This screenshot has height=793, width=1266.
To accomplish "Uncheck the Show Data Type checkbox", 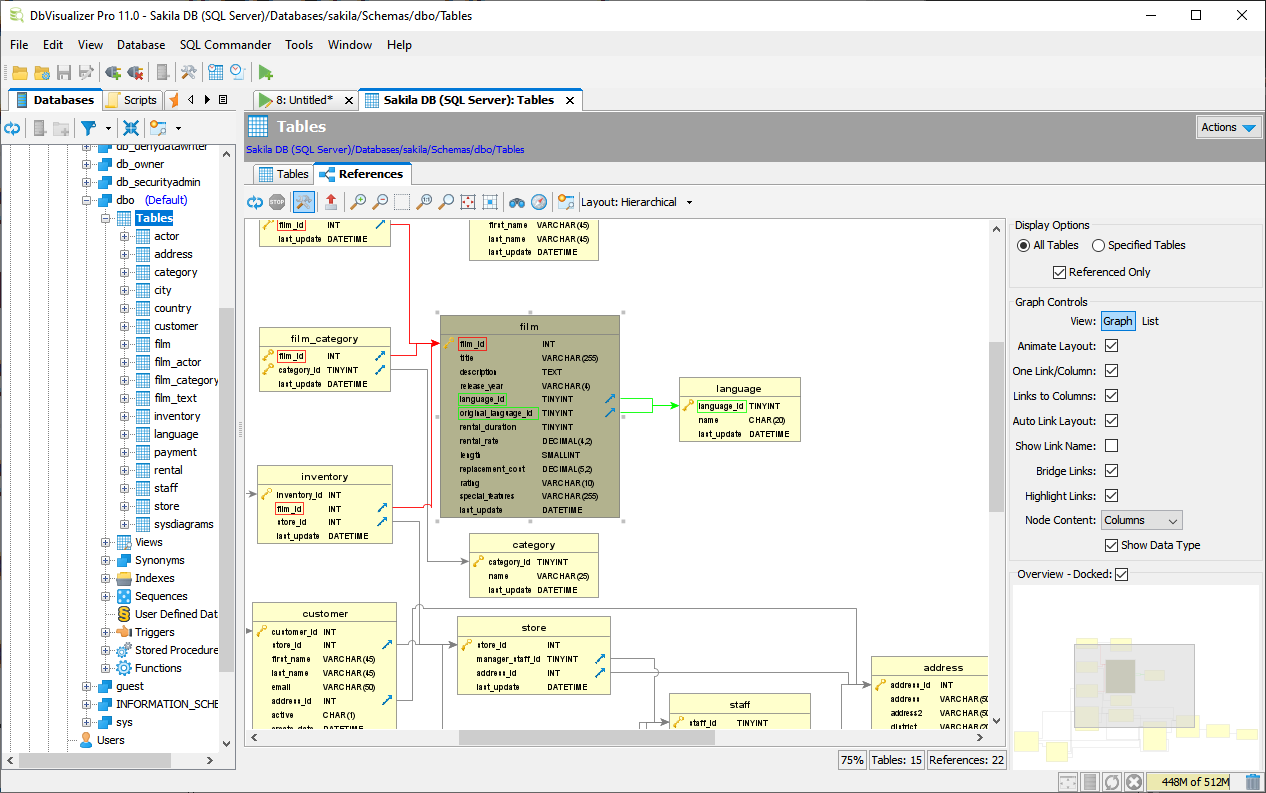I will coord(1111,545).
